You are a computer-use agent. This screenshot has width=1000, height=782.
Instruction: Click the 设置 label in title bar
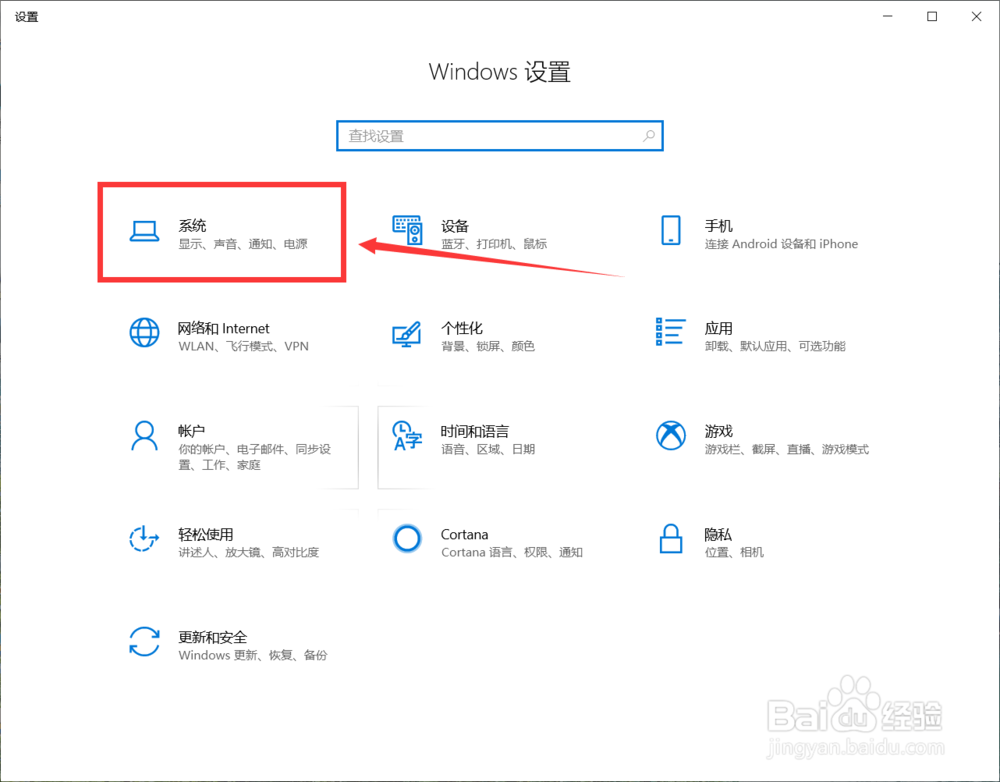point(26,16)
